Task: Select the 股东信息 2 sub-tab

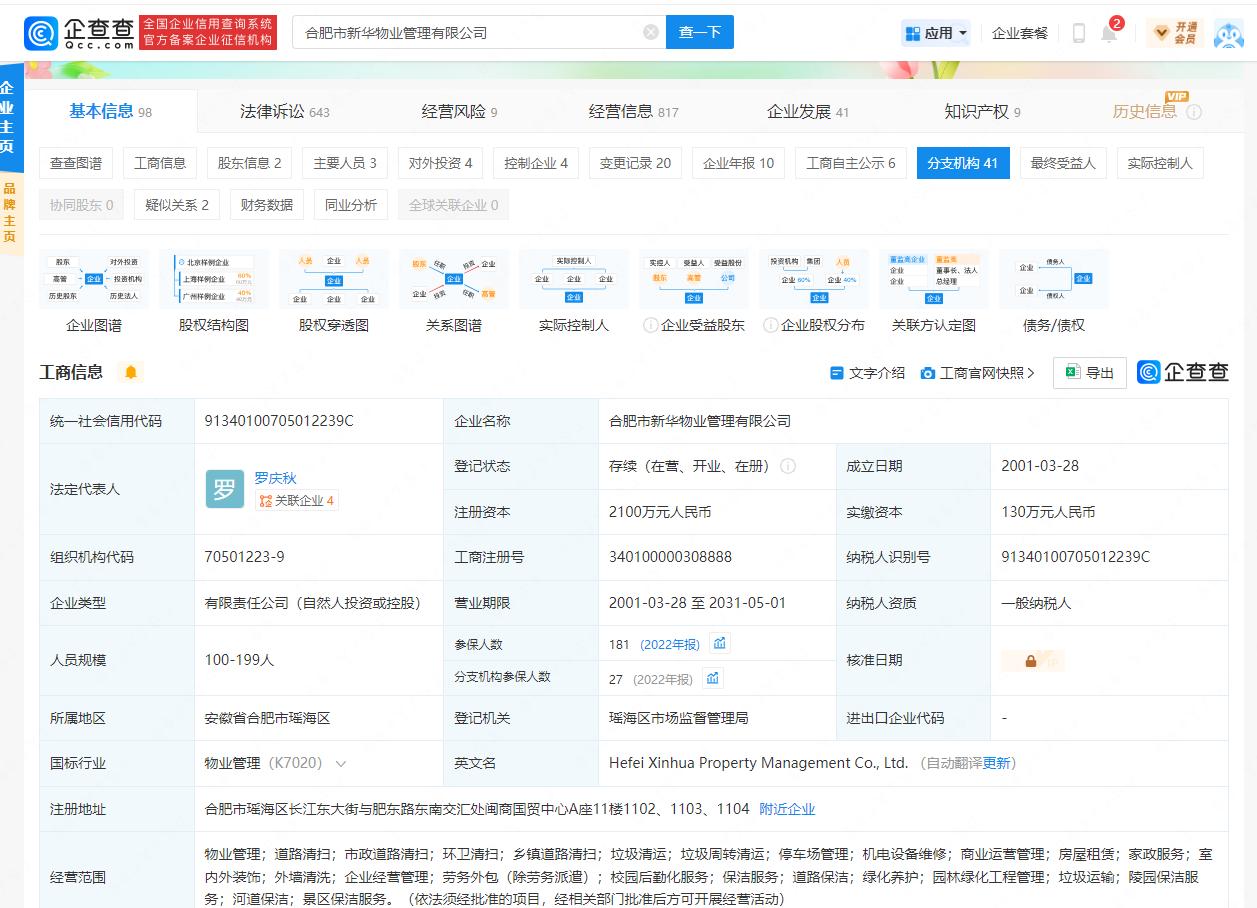Action: coord(250,163)
